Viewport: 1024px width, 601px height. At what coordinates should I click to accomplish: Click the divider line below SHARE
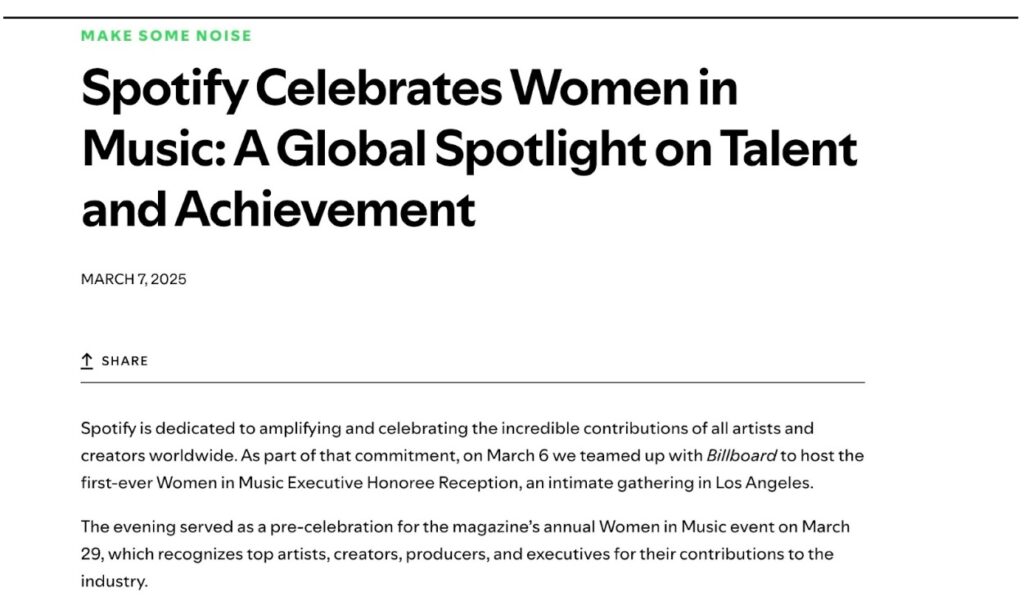pos(472,383)
